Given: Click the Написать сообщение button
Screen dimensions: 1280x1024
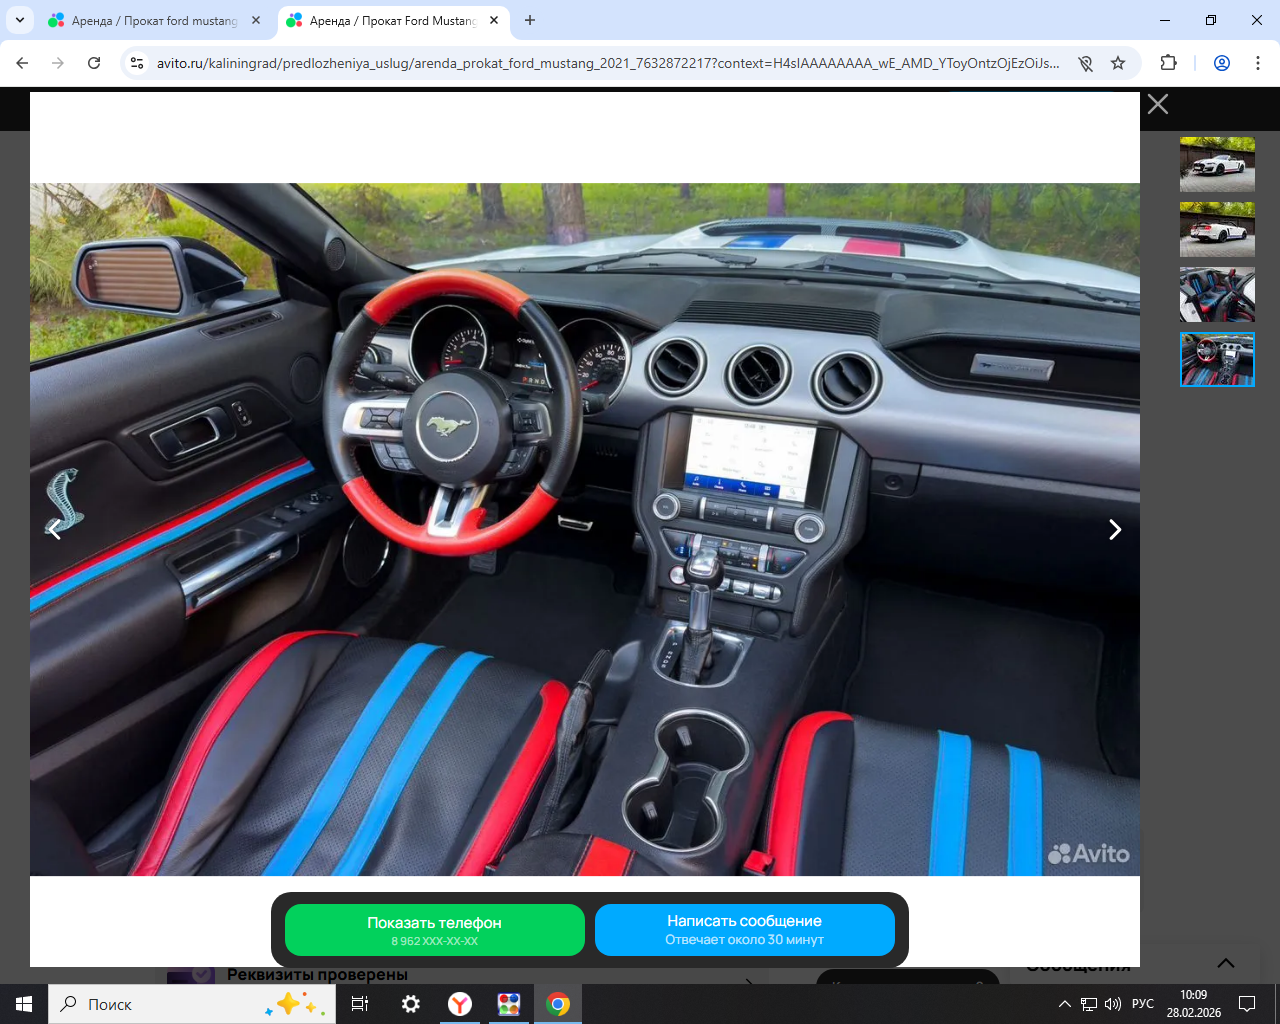Looking at the screenshot, I should point(745,930).
